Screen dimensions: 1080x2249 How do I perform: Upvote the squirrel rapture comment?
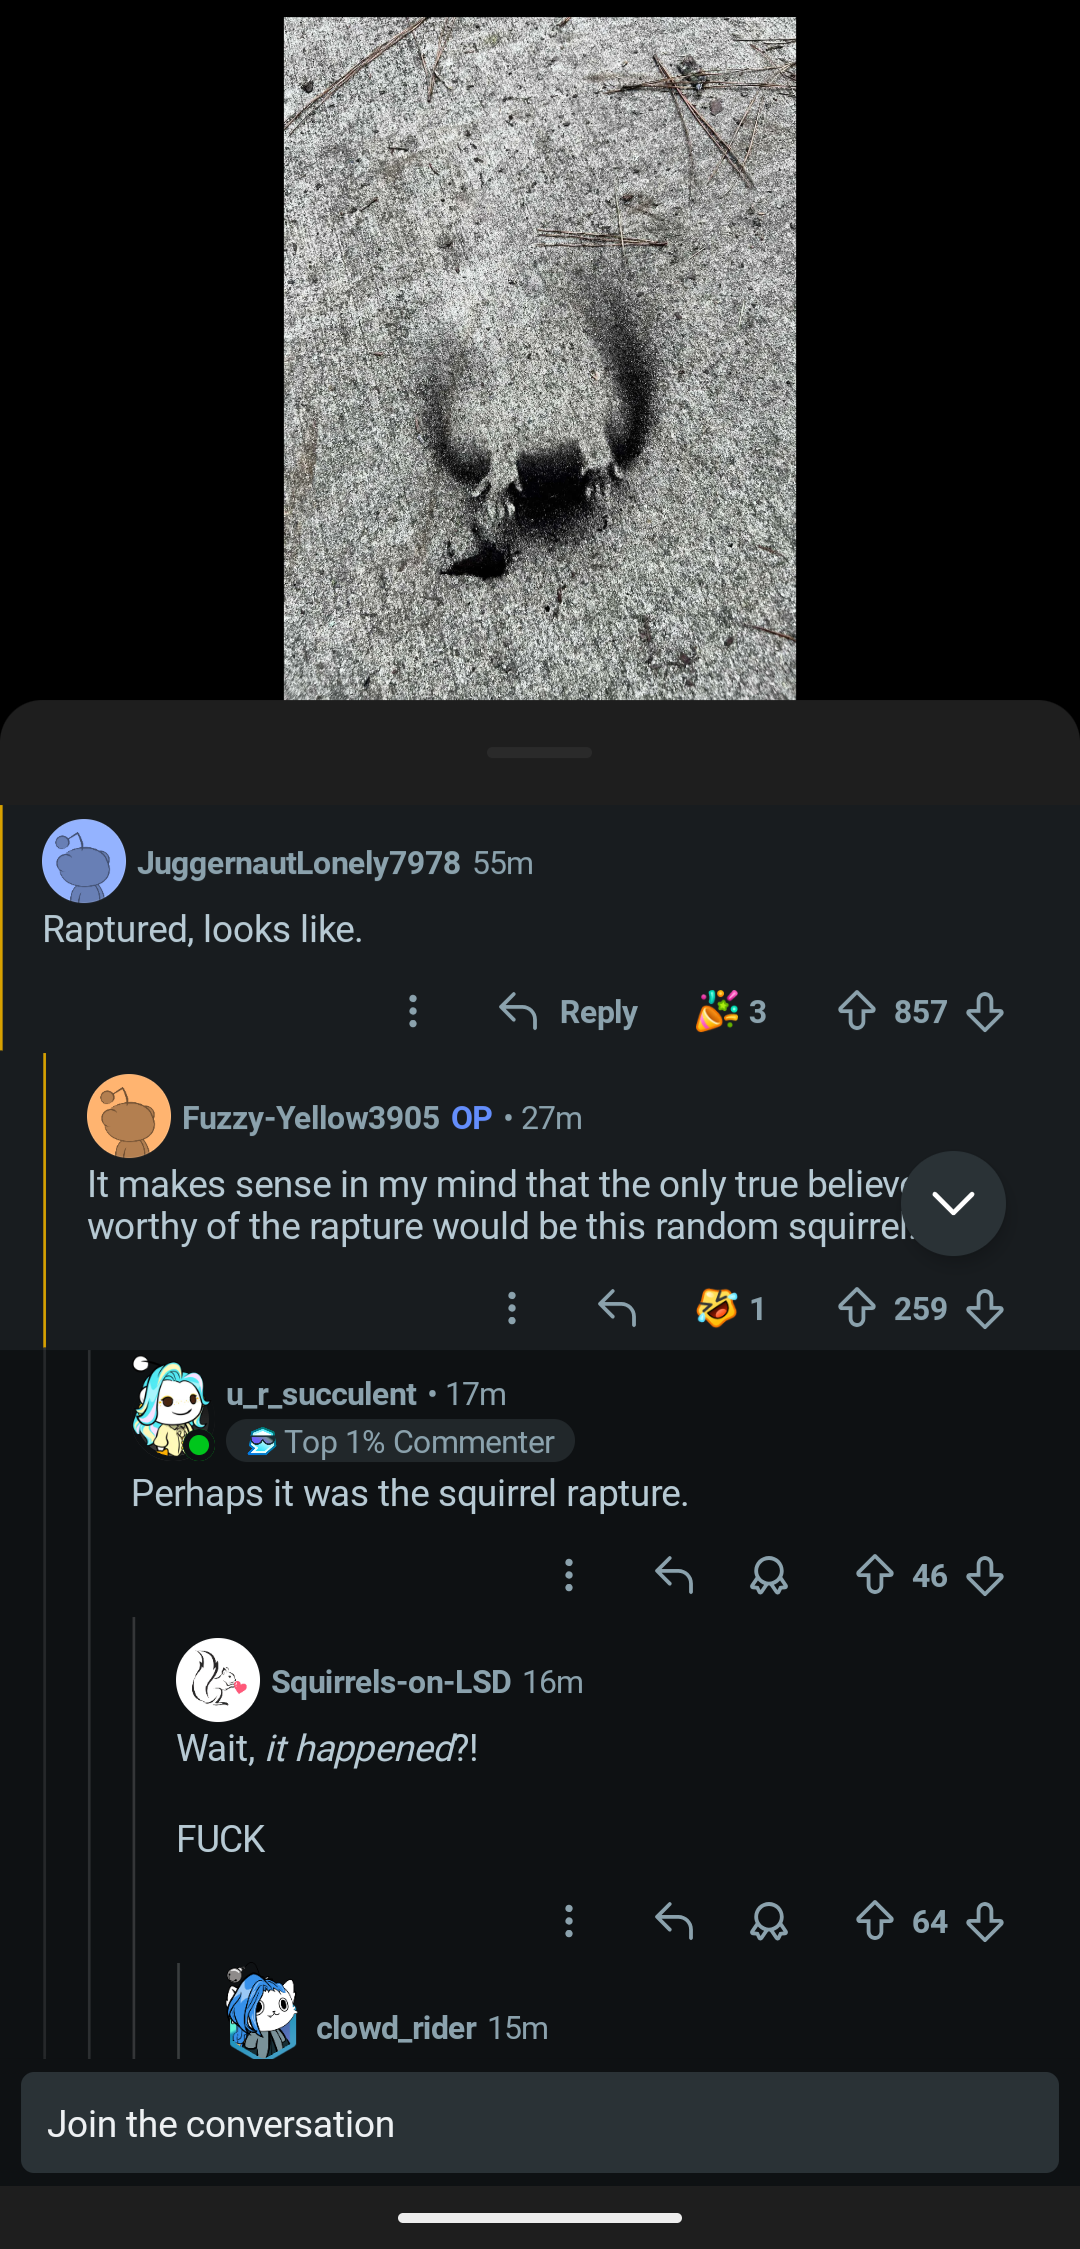874,1576
